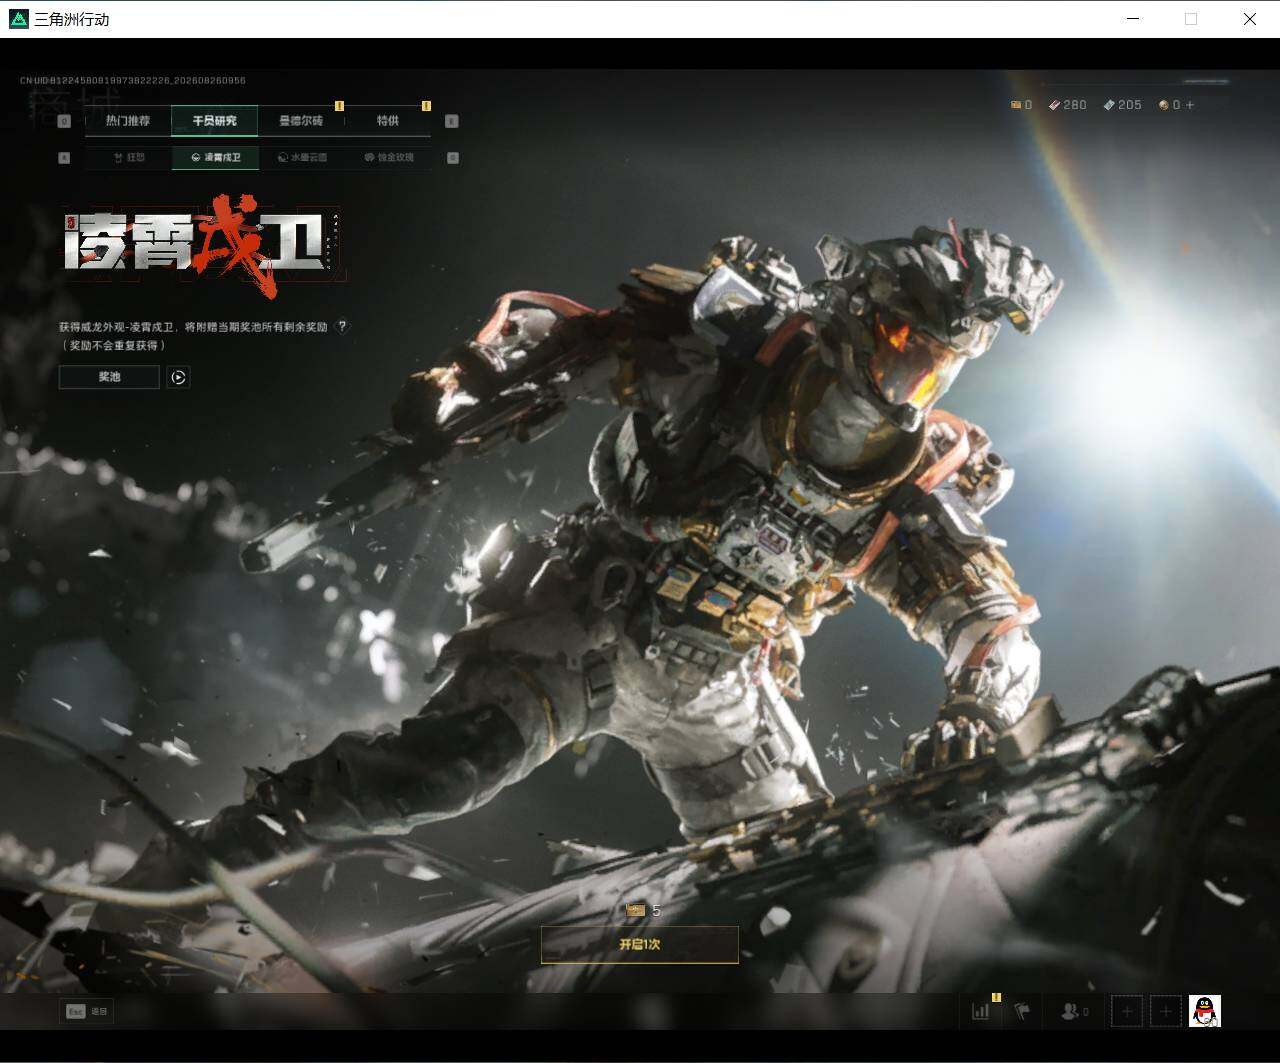1280x1063 pixels.
Task: Minimize the 三角洲行动 window
Action: pyautogui.click(x=1133, y=19)
